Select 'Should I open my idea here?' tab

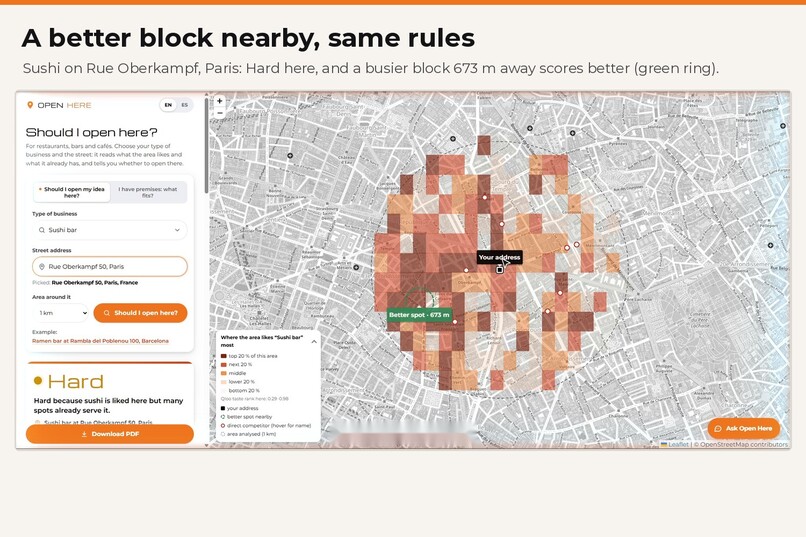72,192
